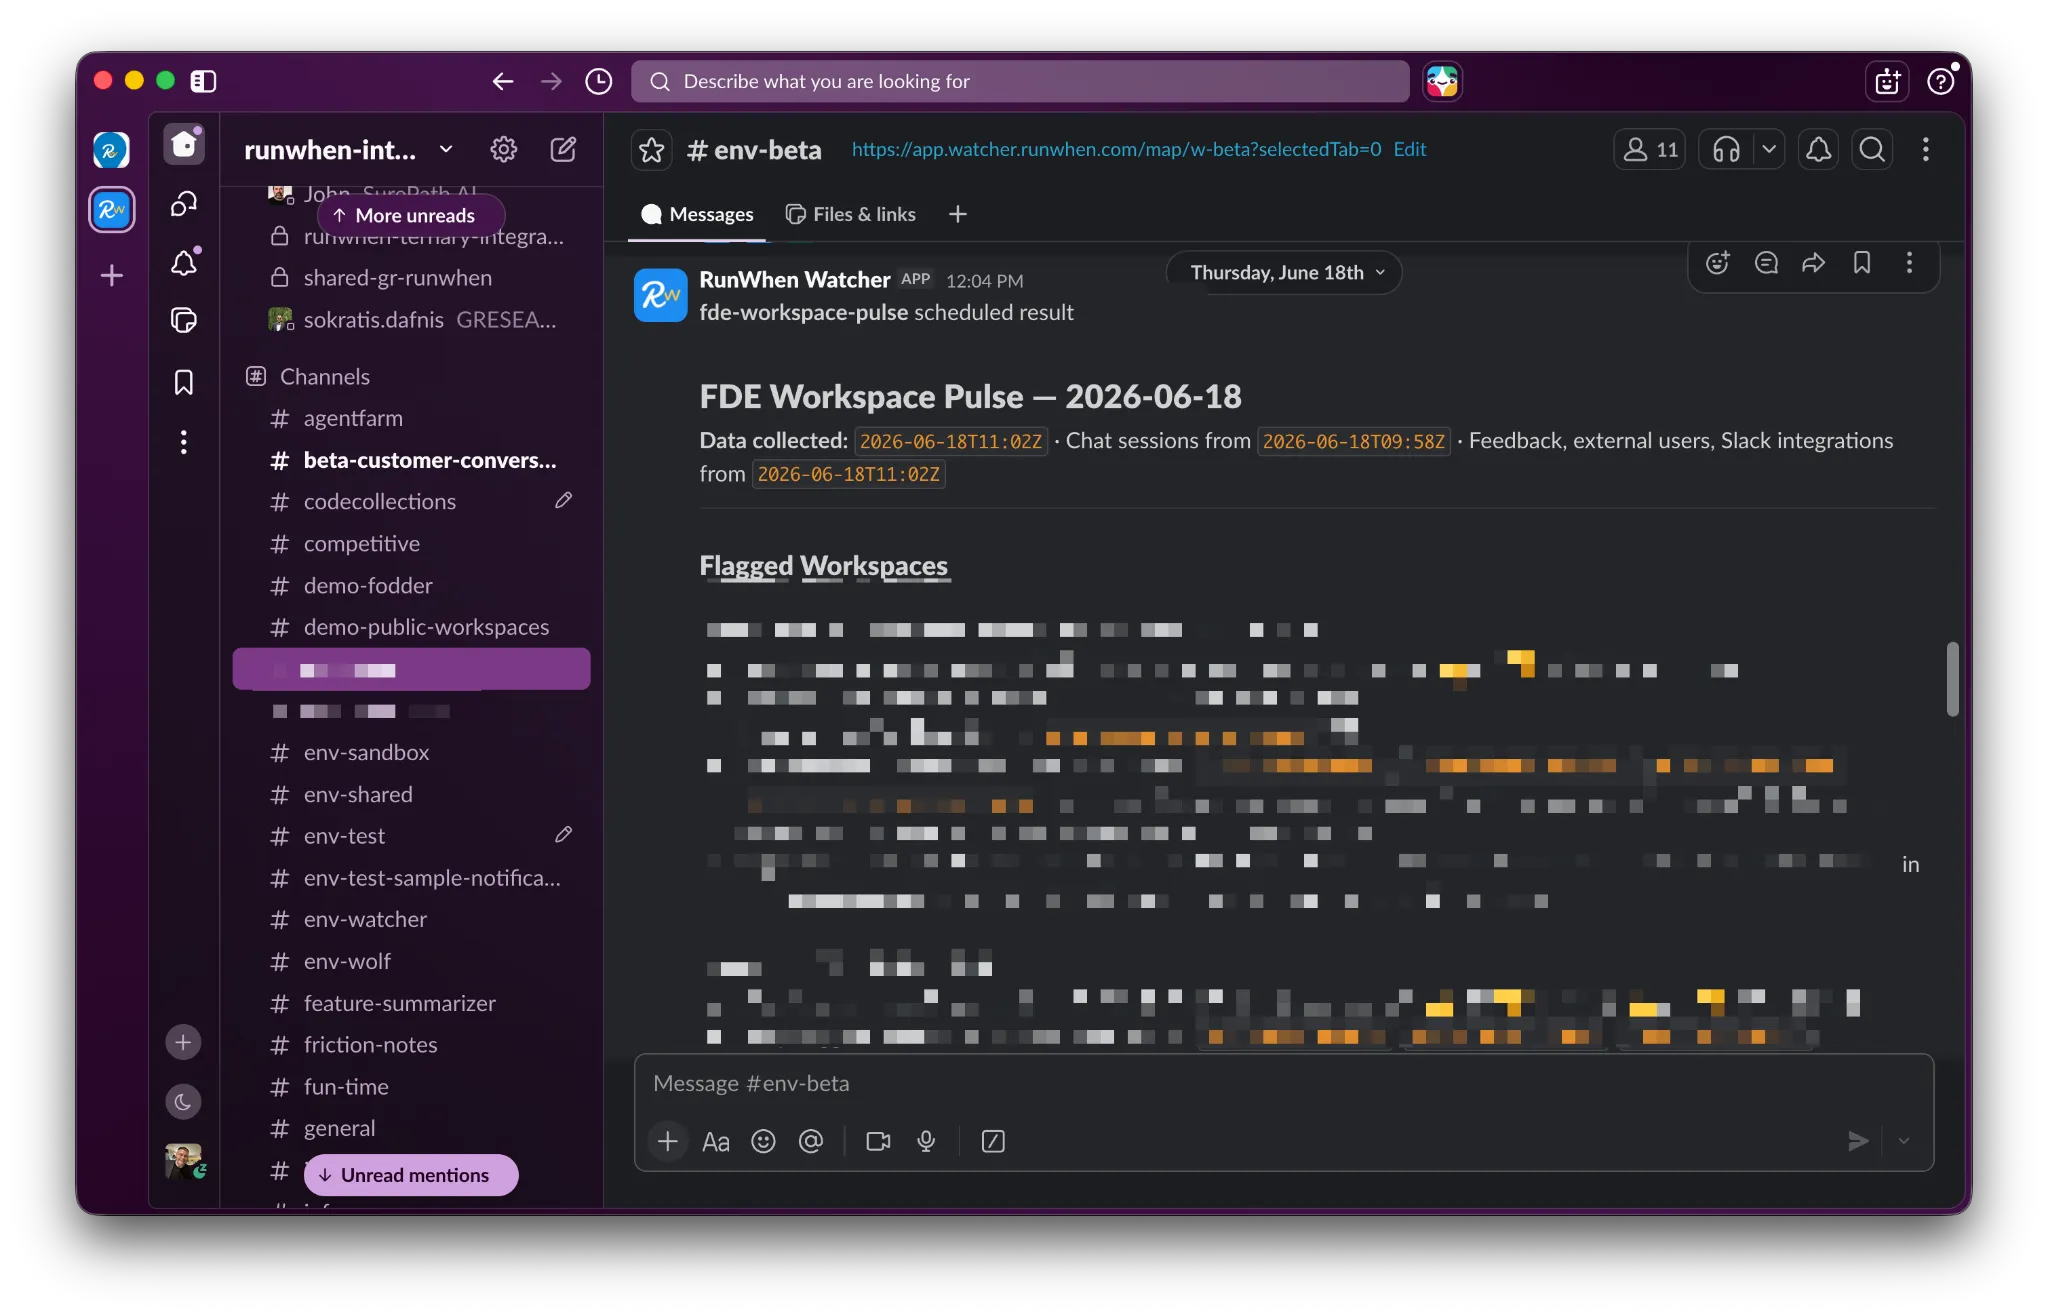Open the Later bookmark sidebar icon
2048x1316 pixels.
[184, 382]
